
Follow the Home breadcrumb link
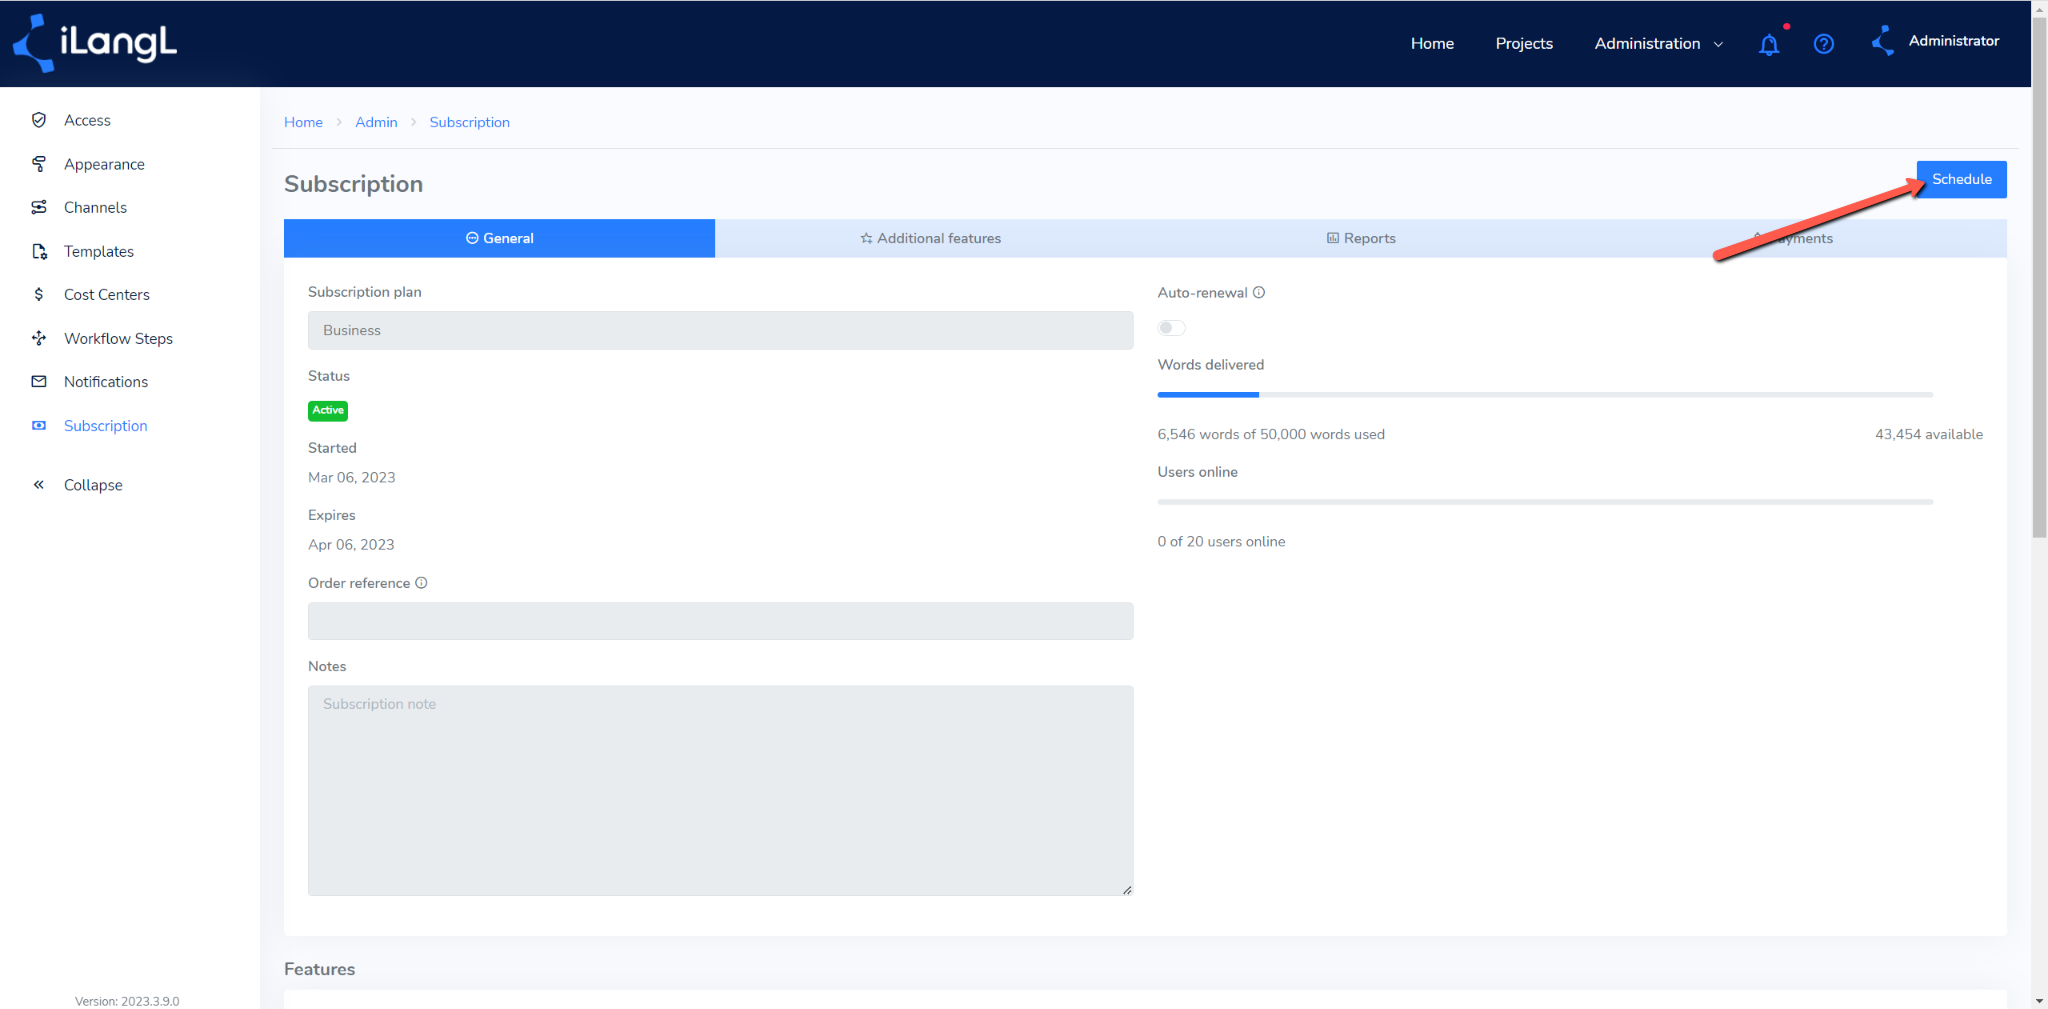pos(303,122)
